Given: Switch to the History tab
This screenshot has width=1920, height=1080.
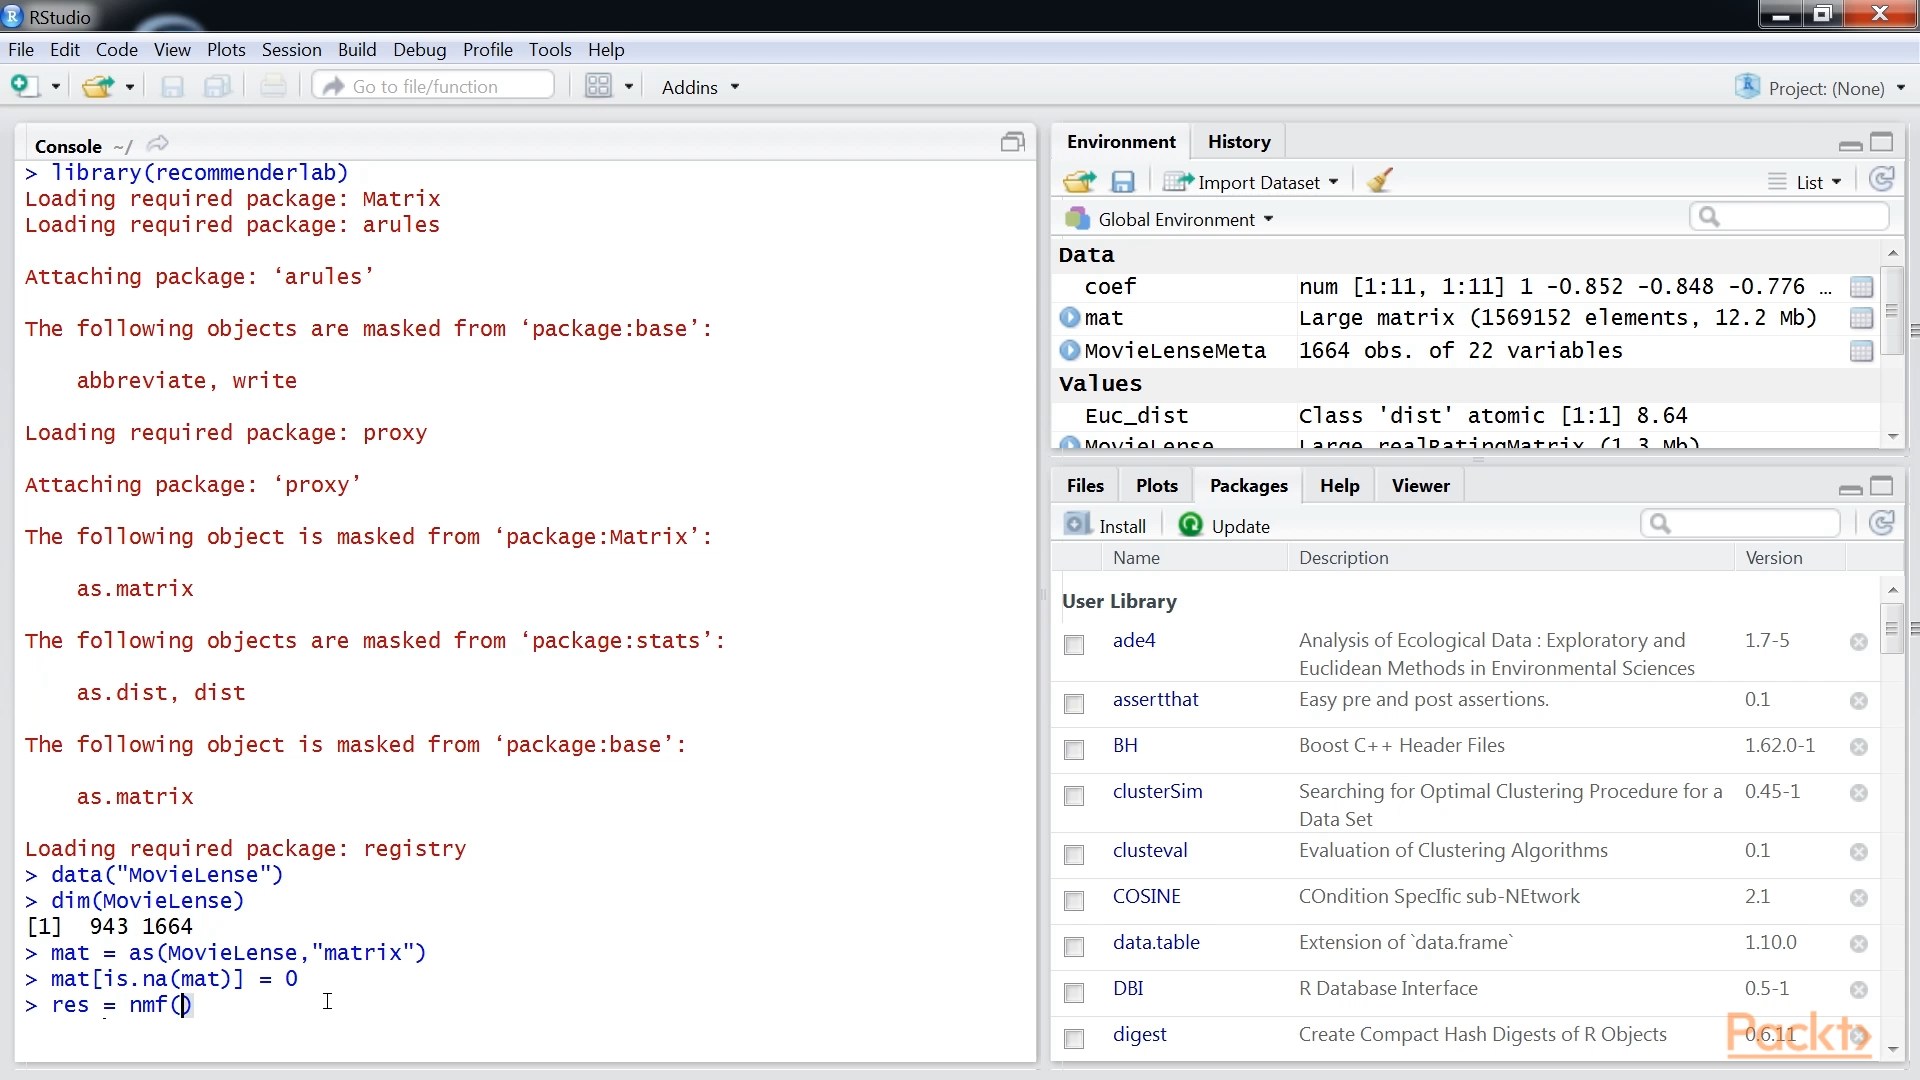Looking at the screenshot, I should click(x=1239, y=142).
